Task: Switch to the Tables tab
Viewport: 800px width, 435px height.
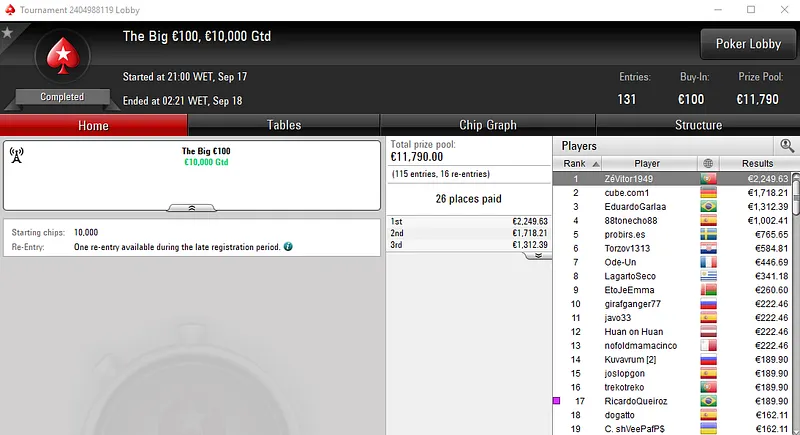Action: coord(284,125)
